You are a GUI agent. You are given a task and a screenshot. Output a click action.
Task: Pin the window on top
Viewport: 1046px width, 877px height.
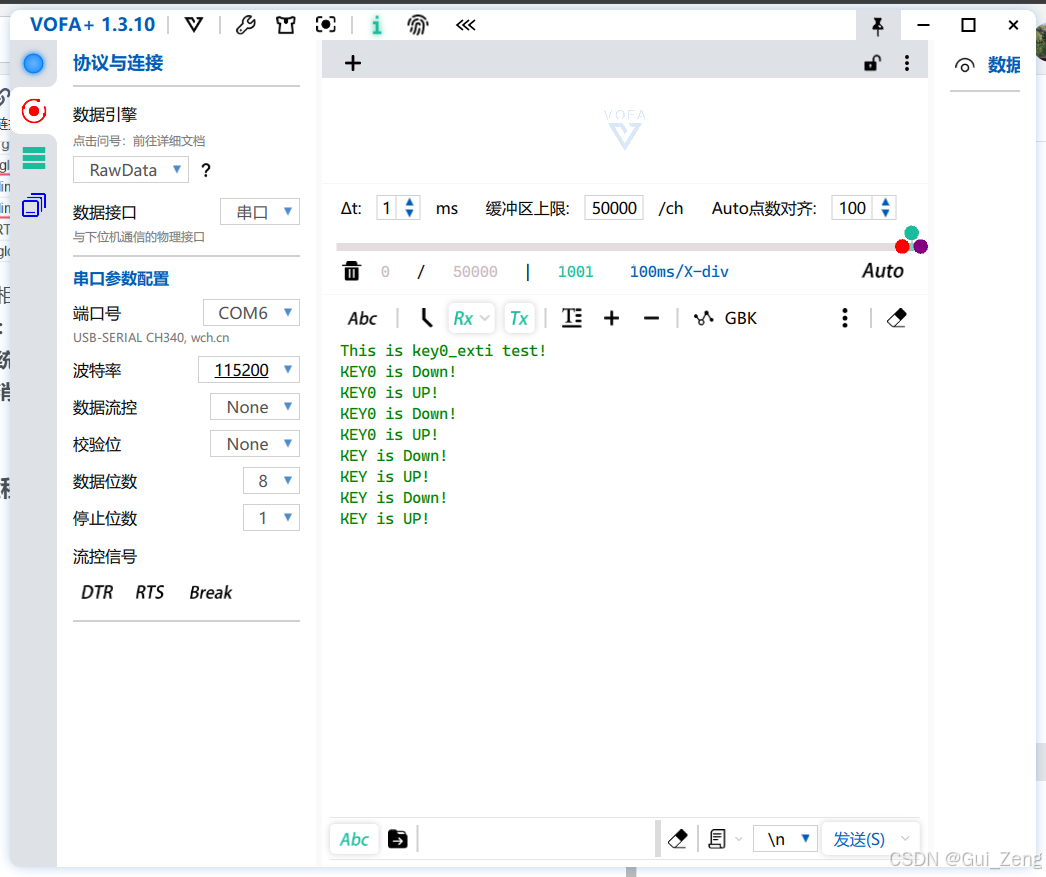pos(878,26)
